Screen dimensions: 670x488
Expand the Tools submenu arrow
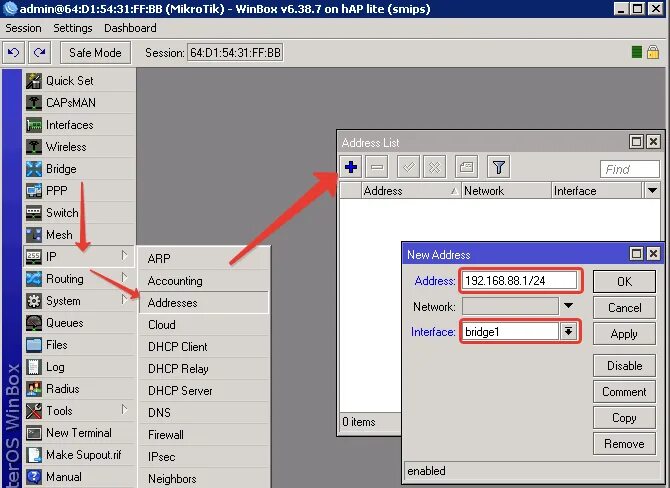click(124, 409)
